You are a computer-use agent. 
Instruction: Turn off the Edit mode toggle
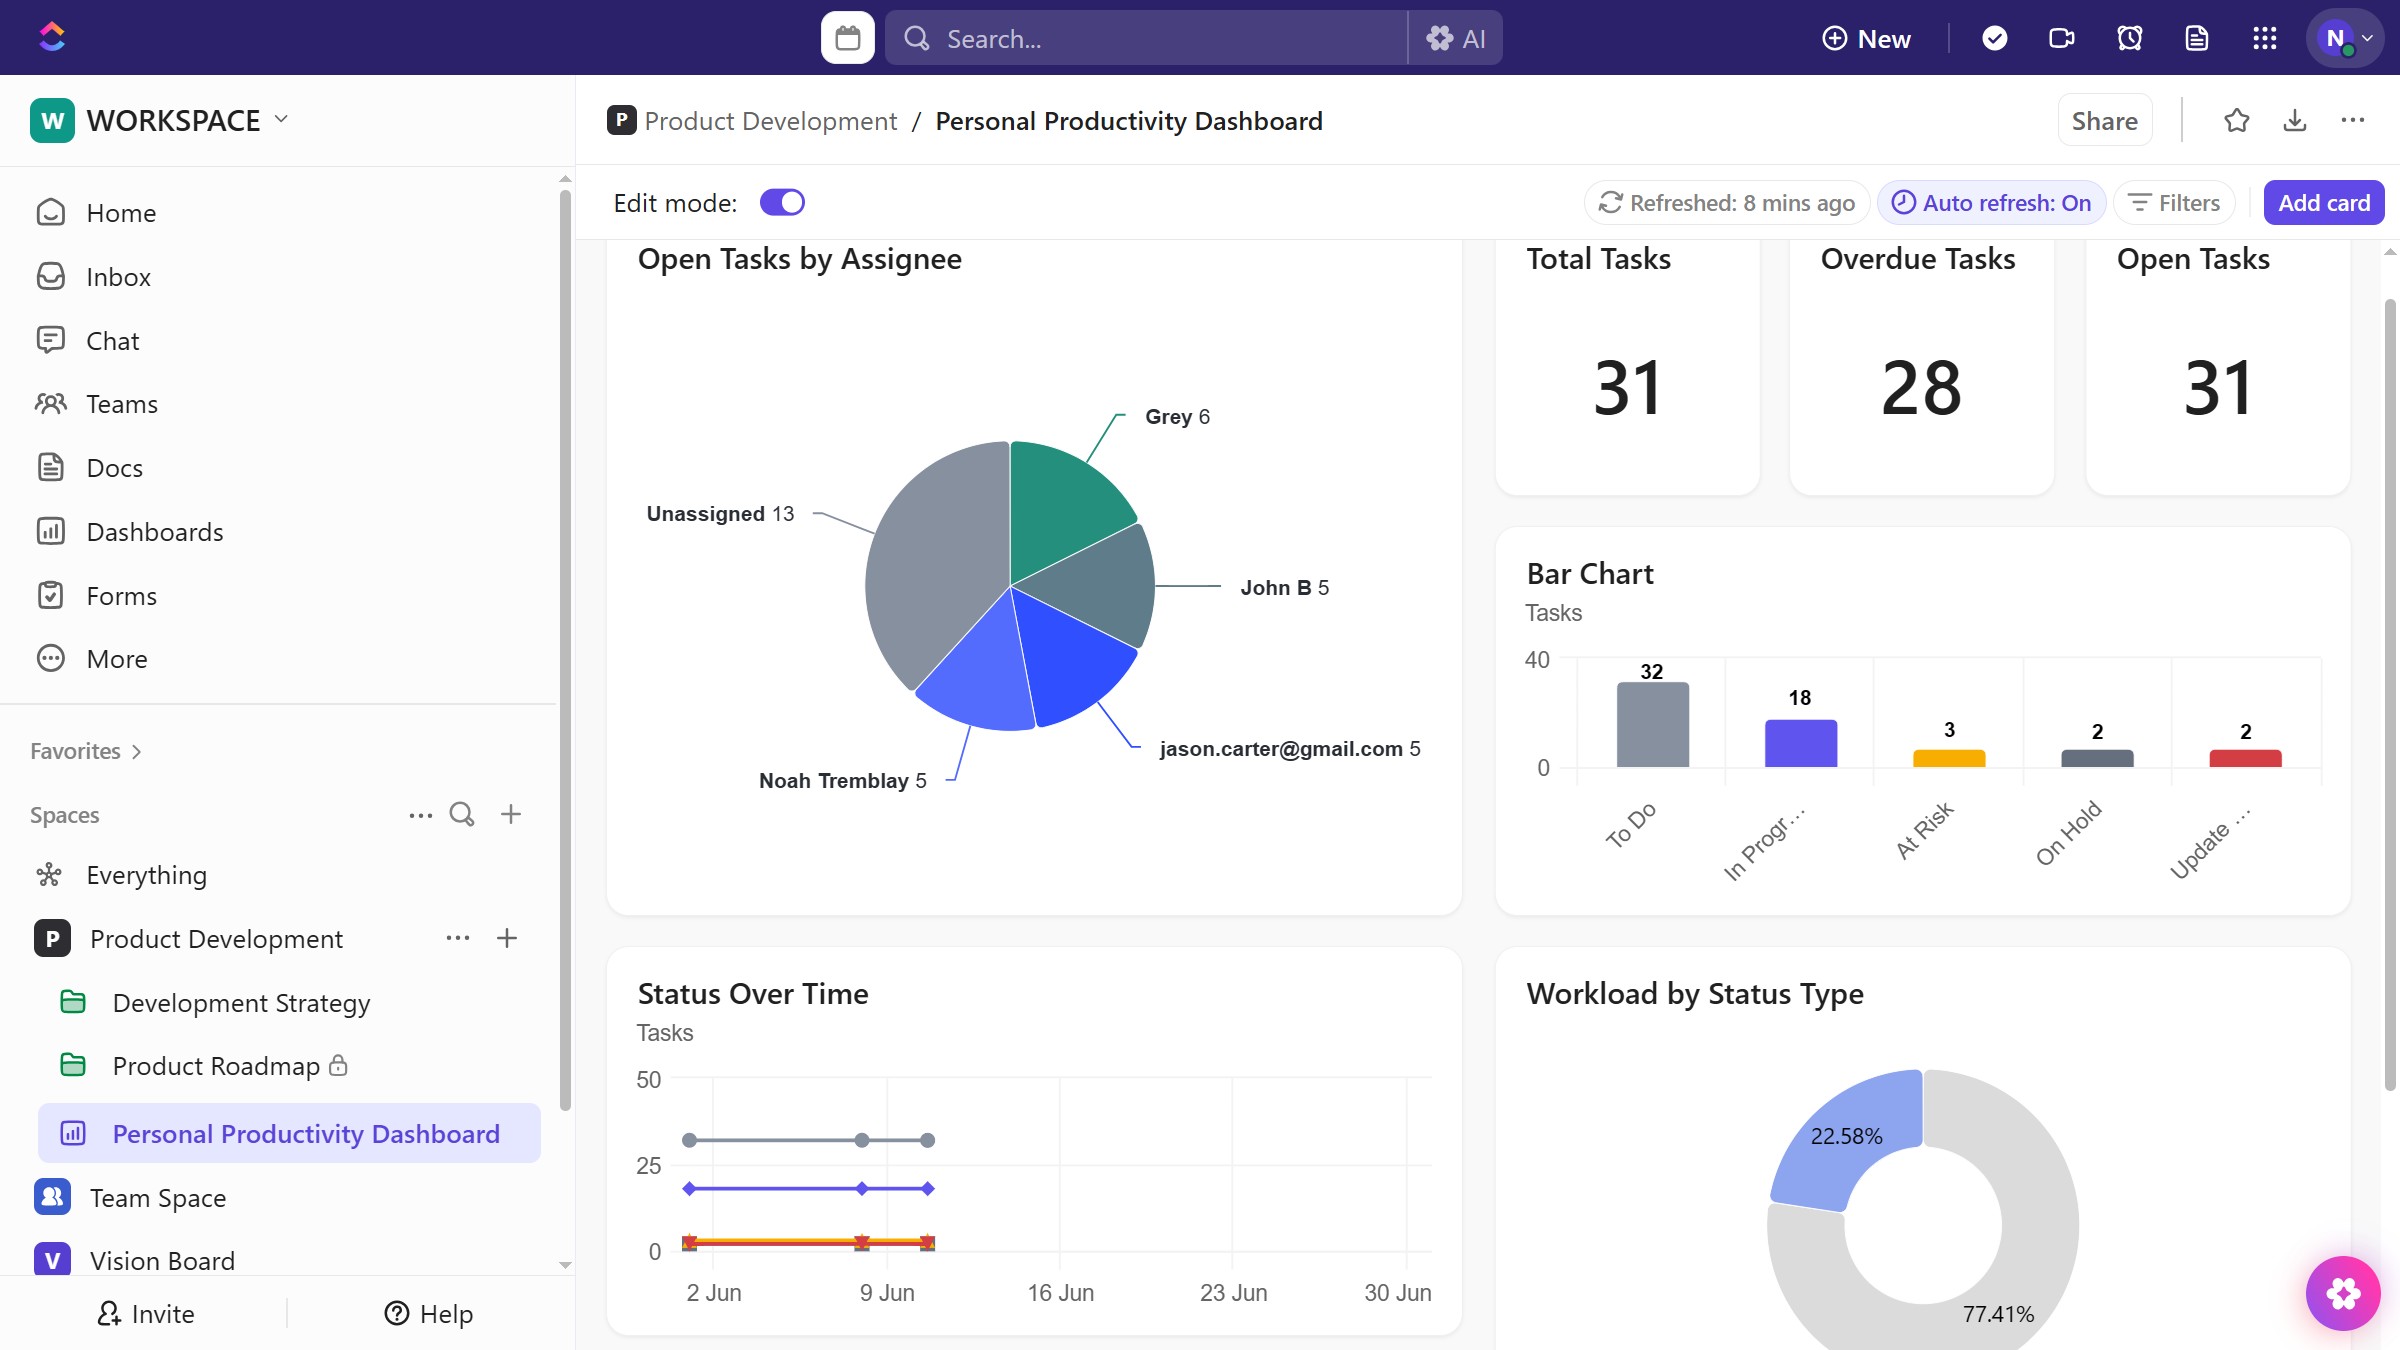click(x=782, y=203)
